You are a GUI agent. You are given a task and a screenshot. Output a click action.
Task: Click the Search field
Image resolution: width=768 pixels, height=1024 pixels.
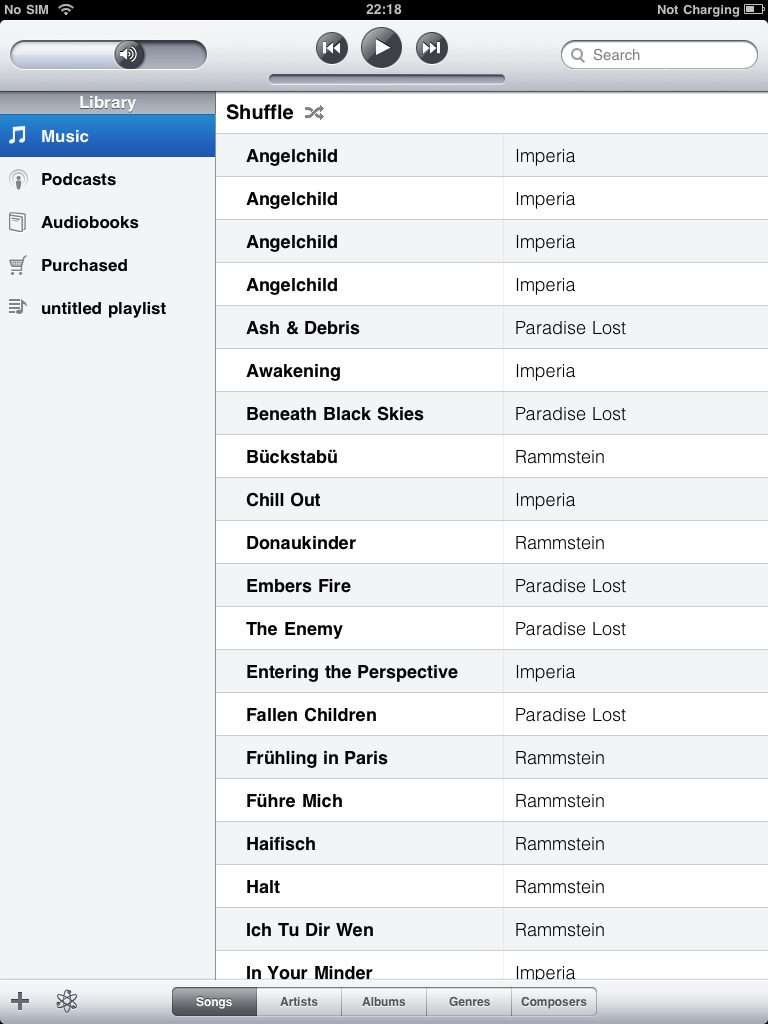tap(659, 55)
